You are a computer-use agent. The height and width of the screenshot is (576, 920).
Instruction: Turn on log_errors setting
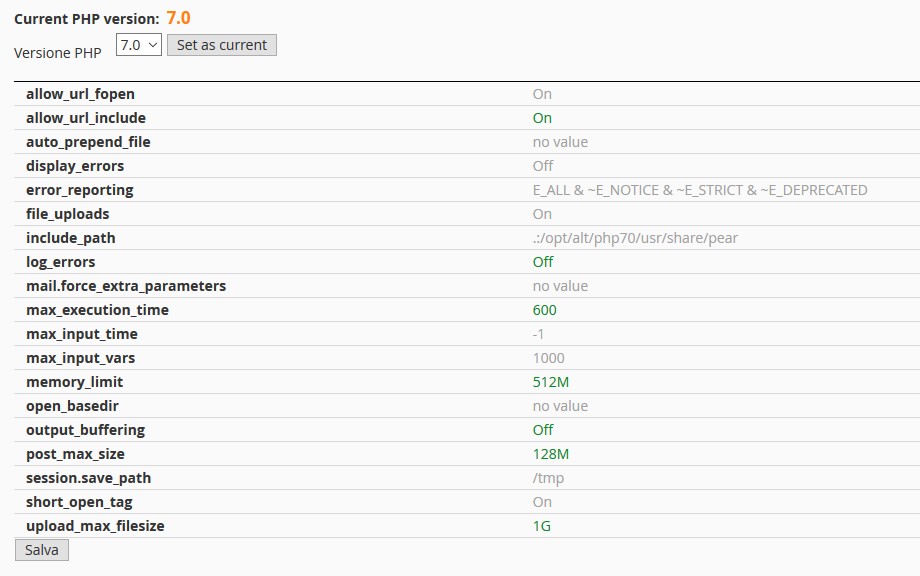click(542, 261)
